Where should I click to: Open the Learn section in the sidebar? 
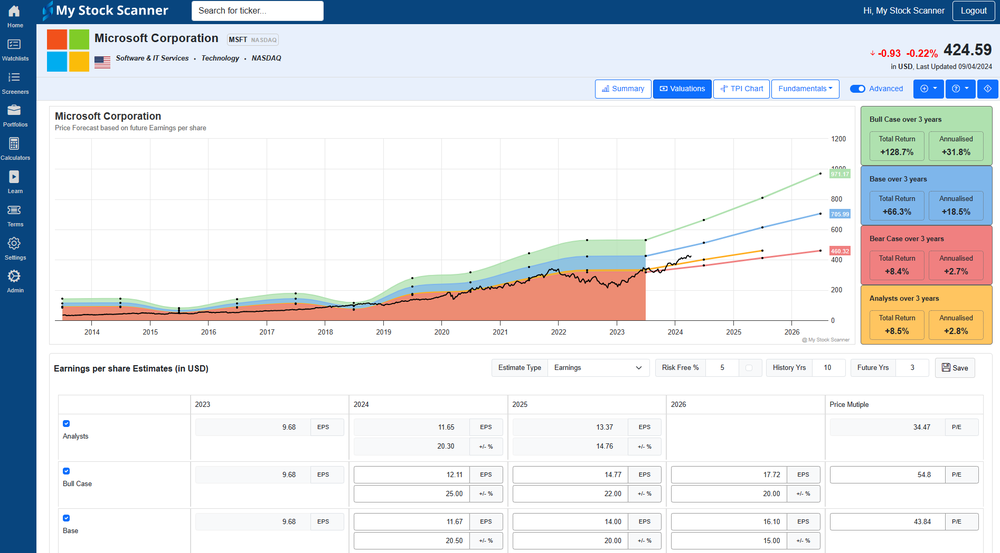15,182
